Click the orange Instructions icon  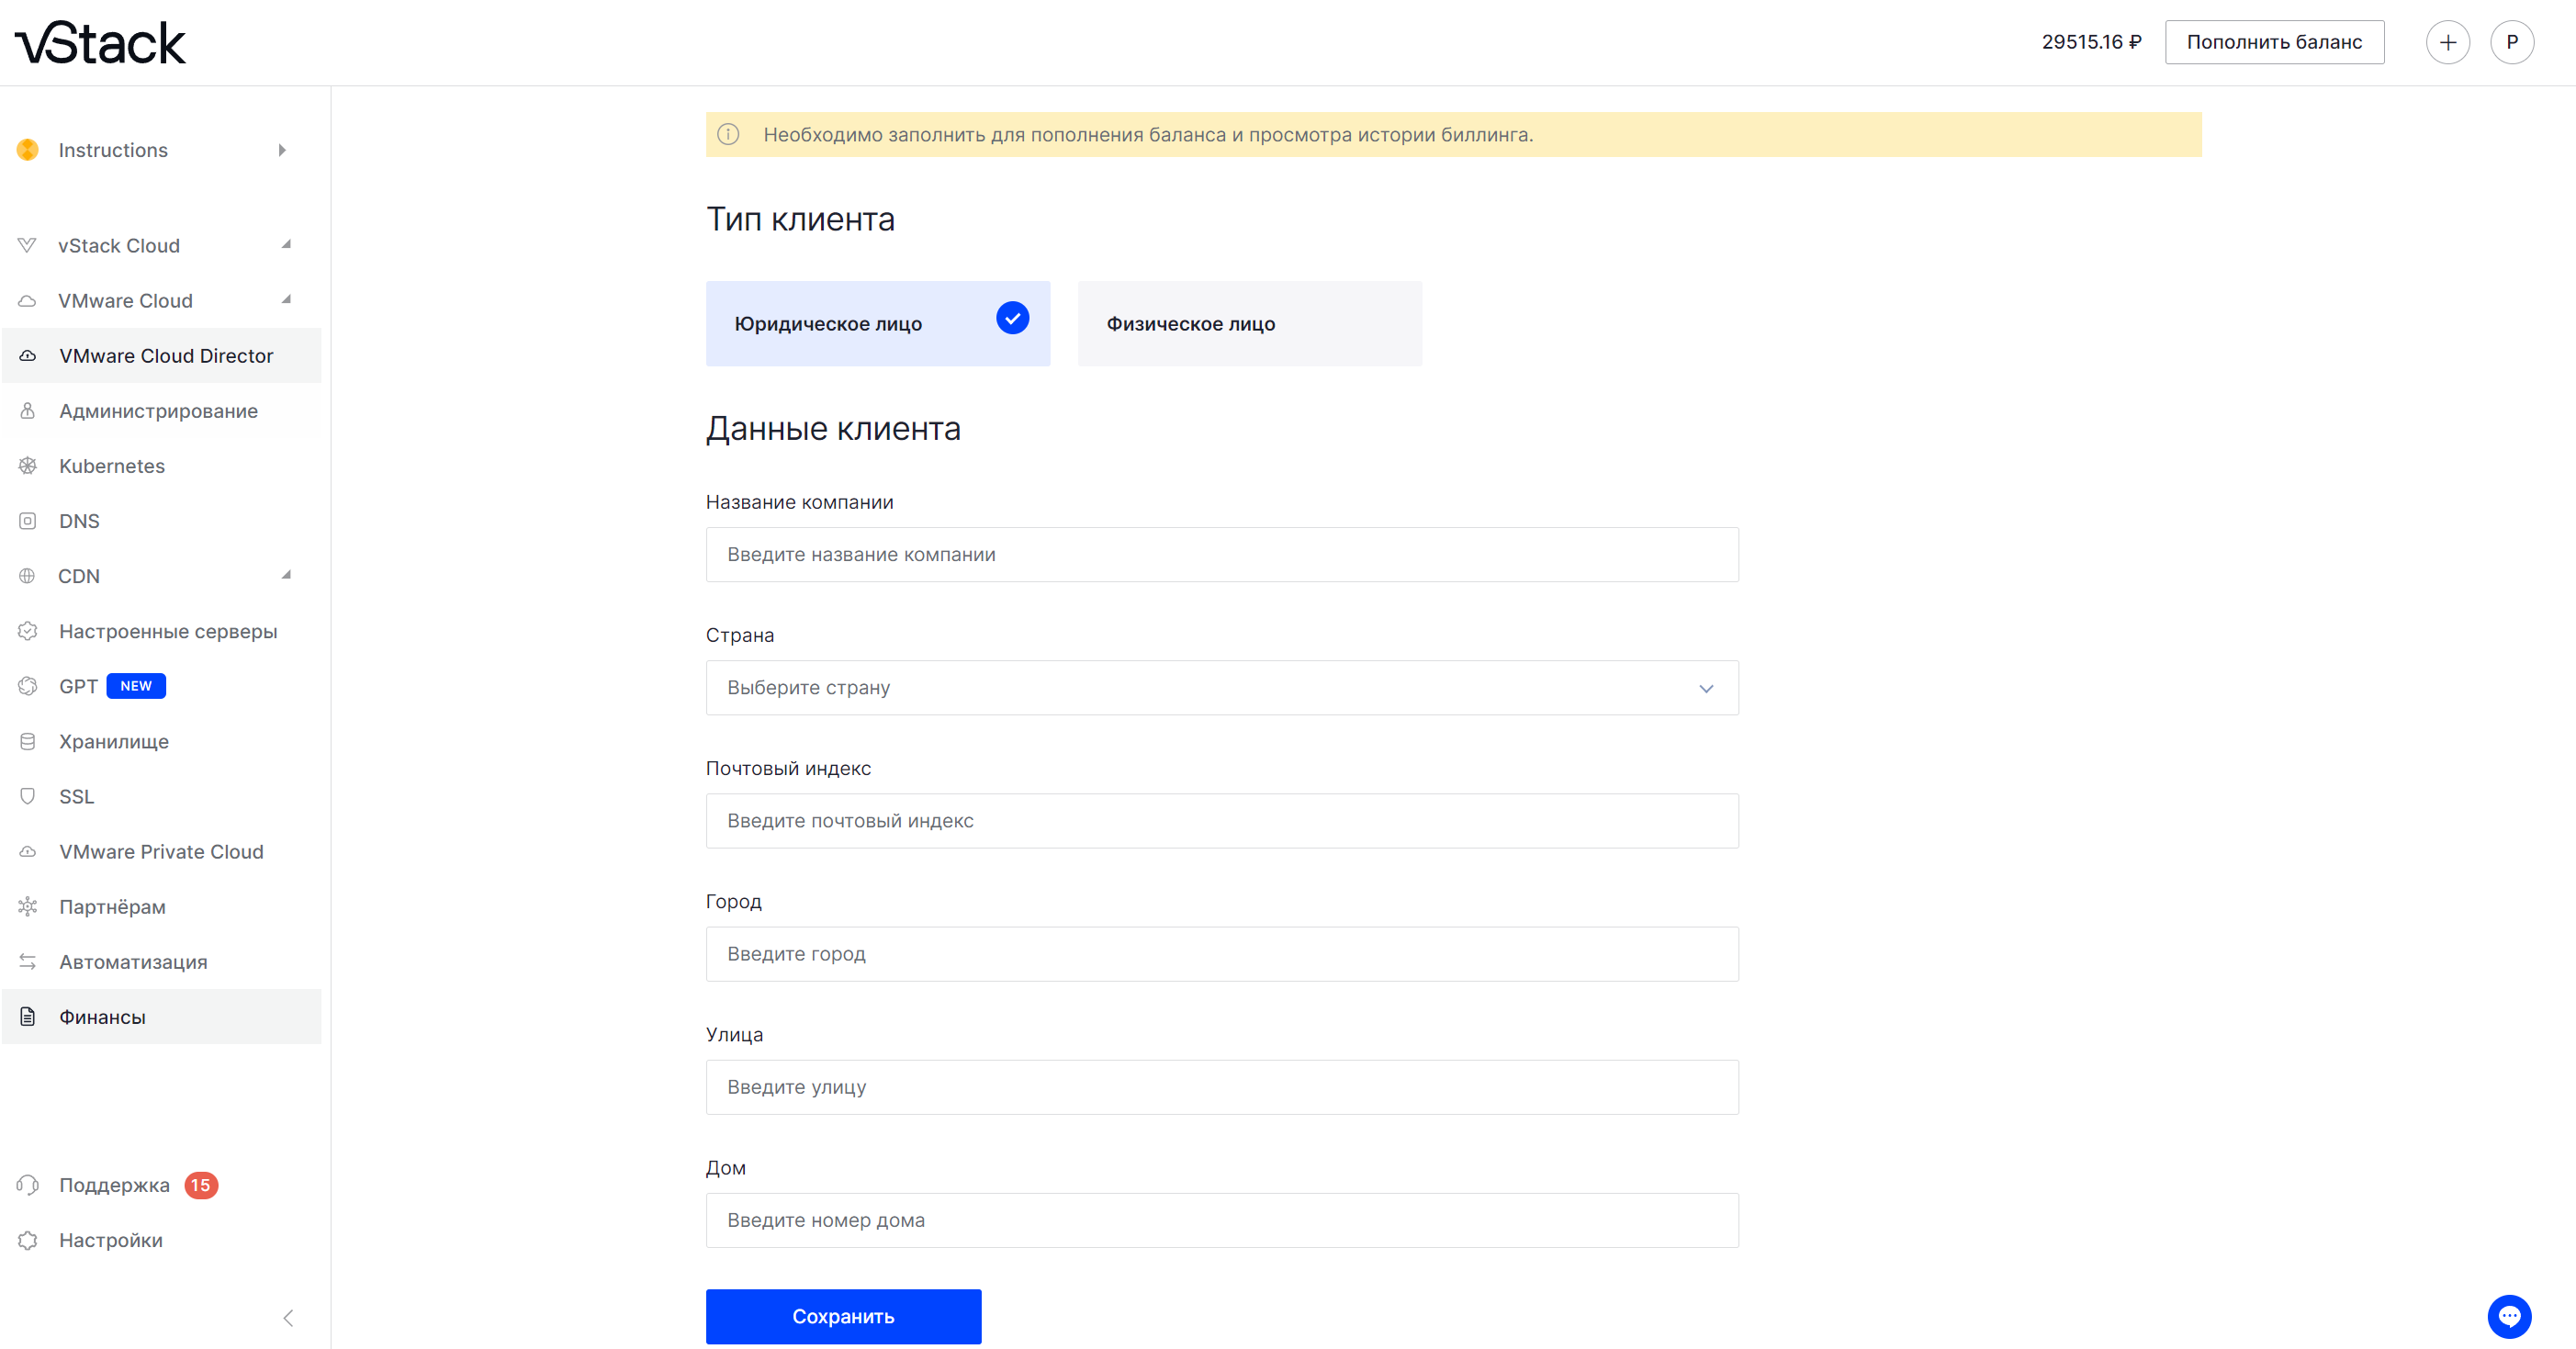click(28, 150)
